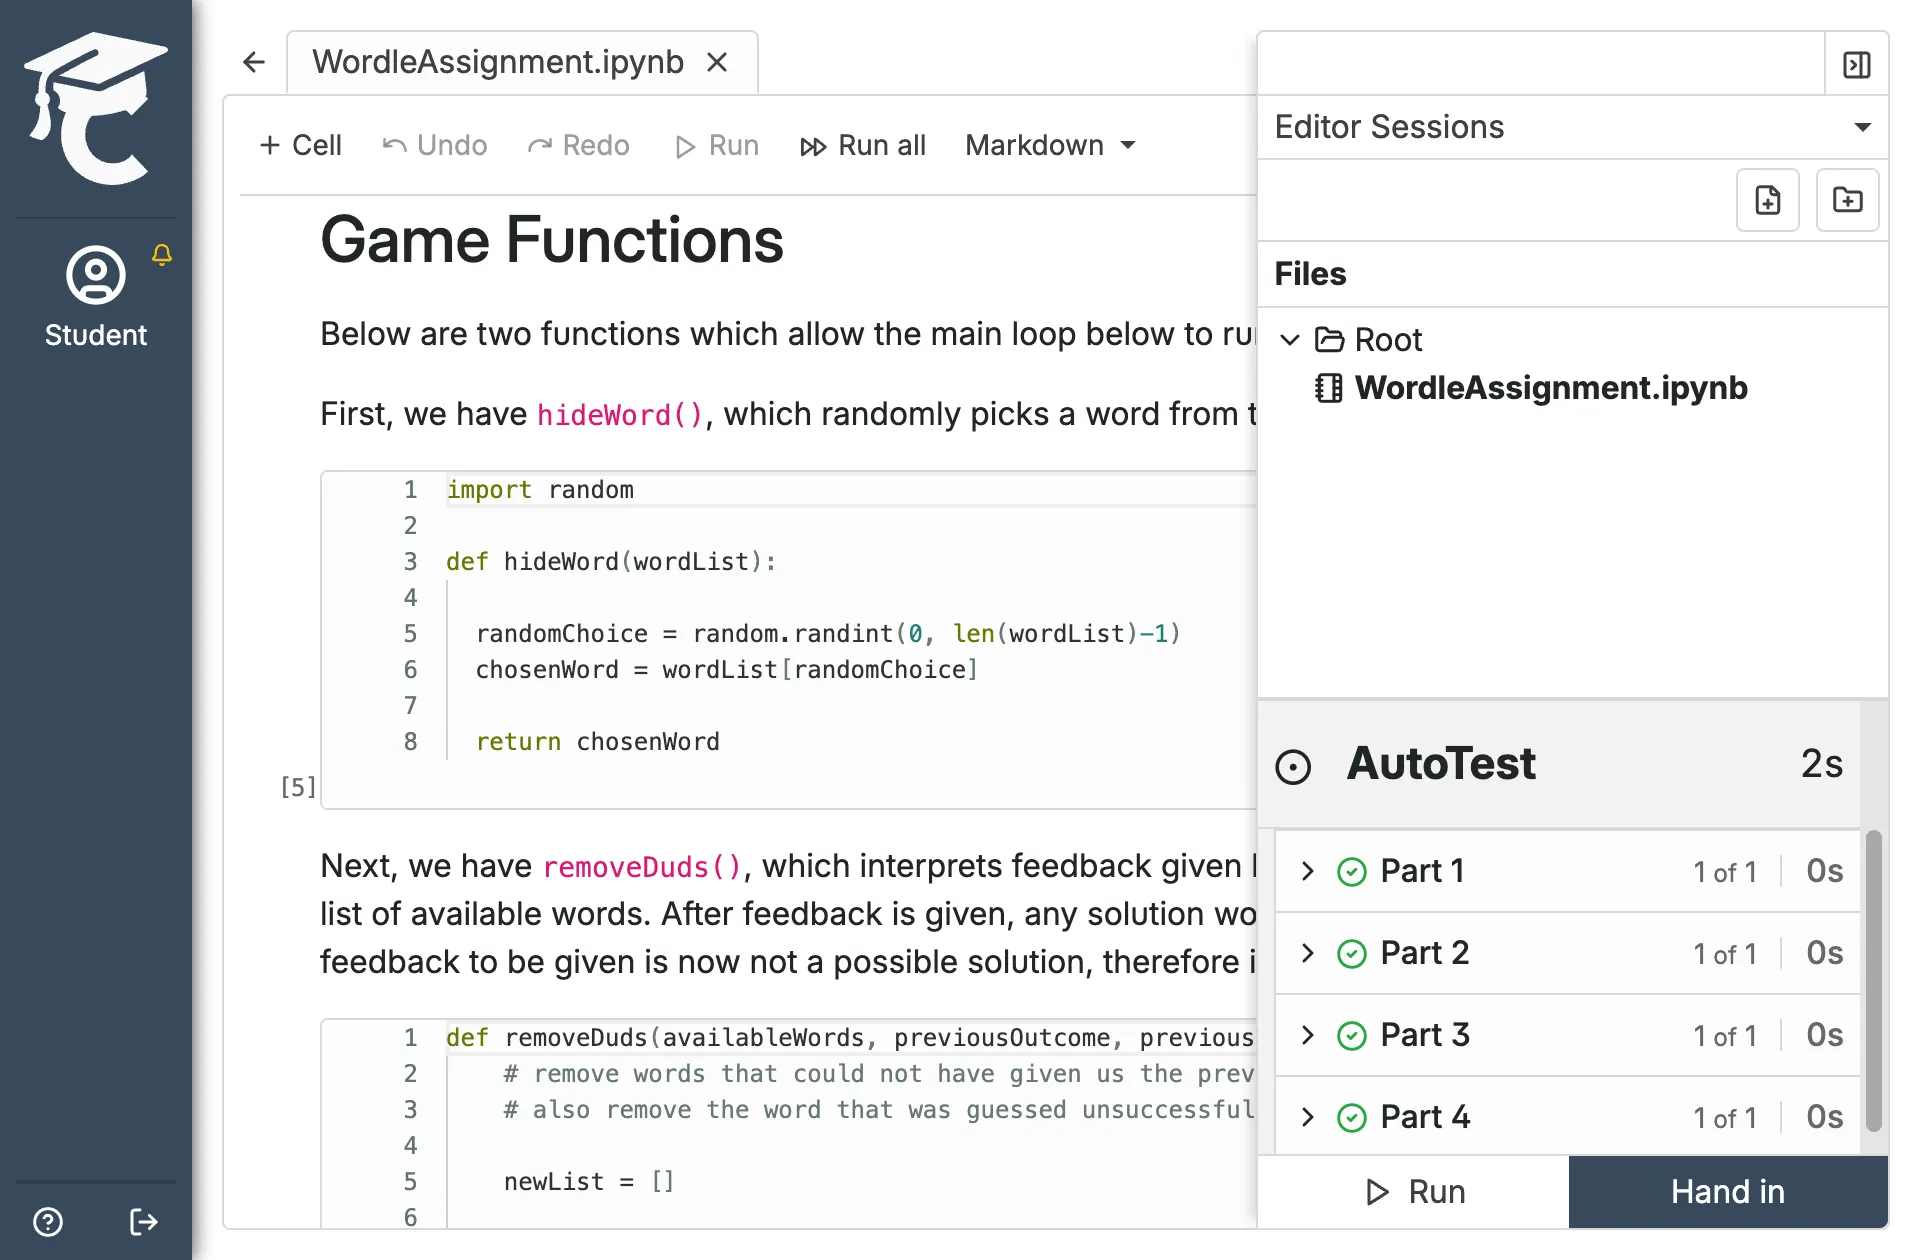
Task: Run the AutoTest with Run button
Action: click(1414, 1192)
